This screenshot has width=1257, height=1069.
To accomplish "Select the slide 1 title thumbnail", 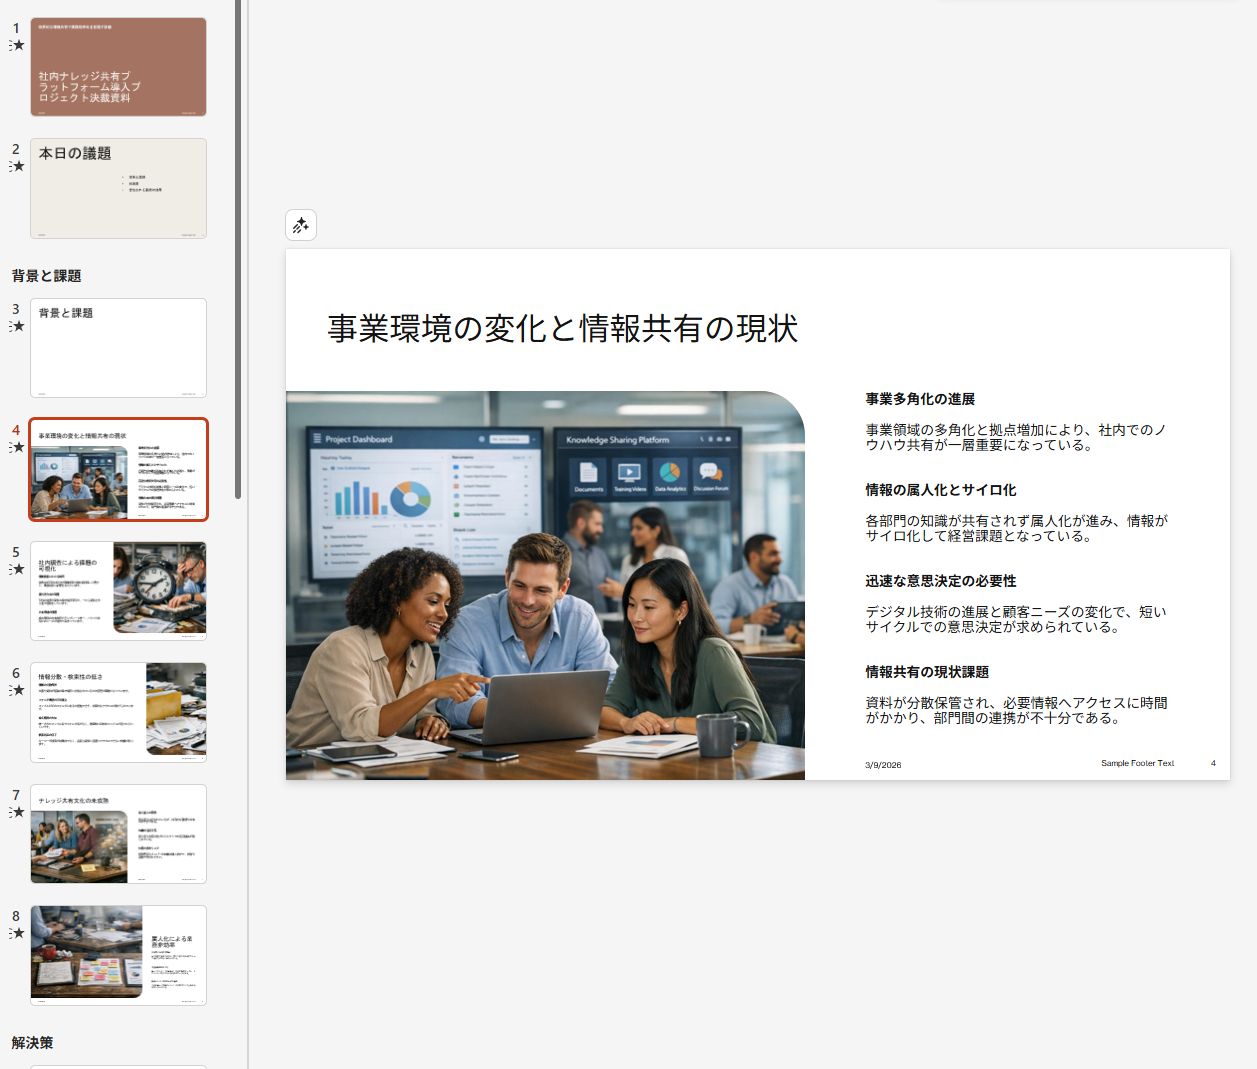I will [x=118, y=67].
